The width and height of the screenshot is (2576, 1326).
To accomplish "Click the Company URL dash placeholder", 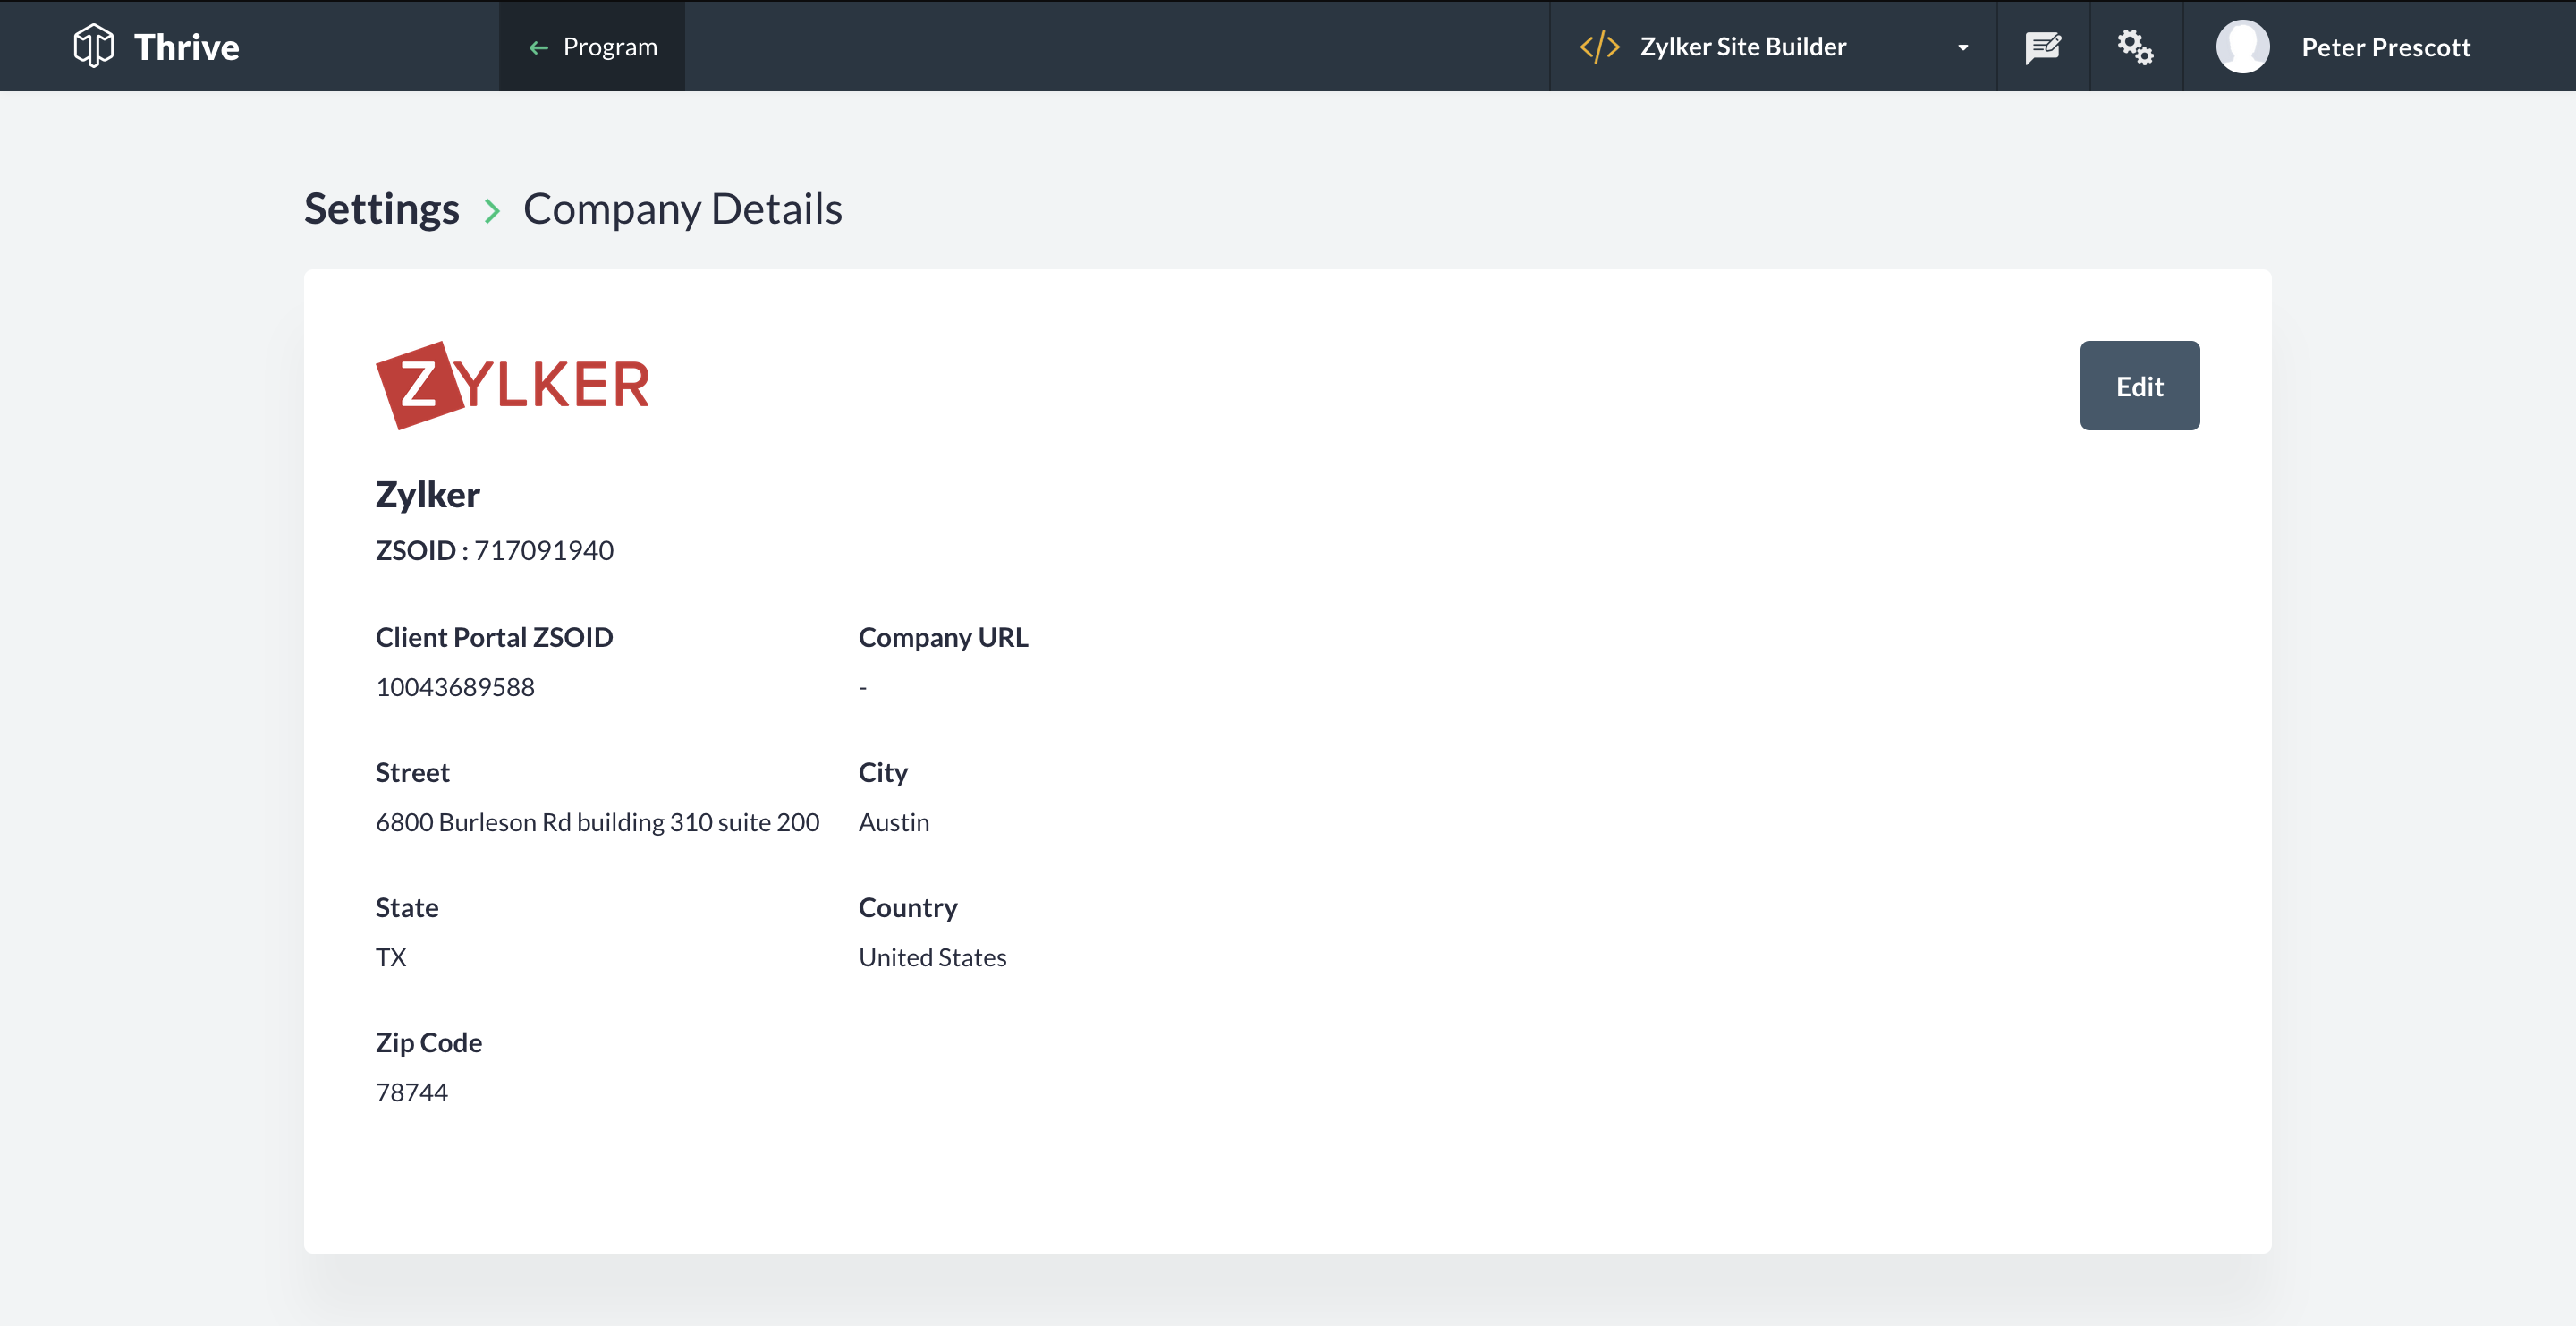I will tap(862, 686).
